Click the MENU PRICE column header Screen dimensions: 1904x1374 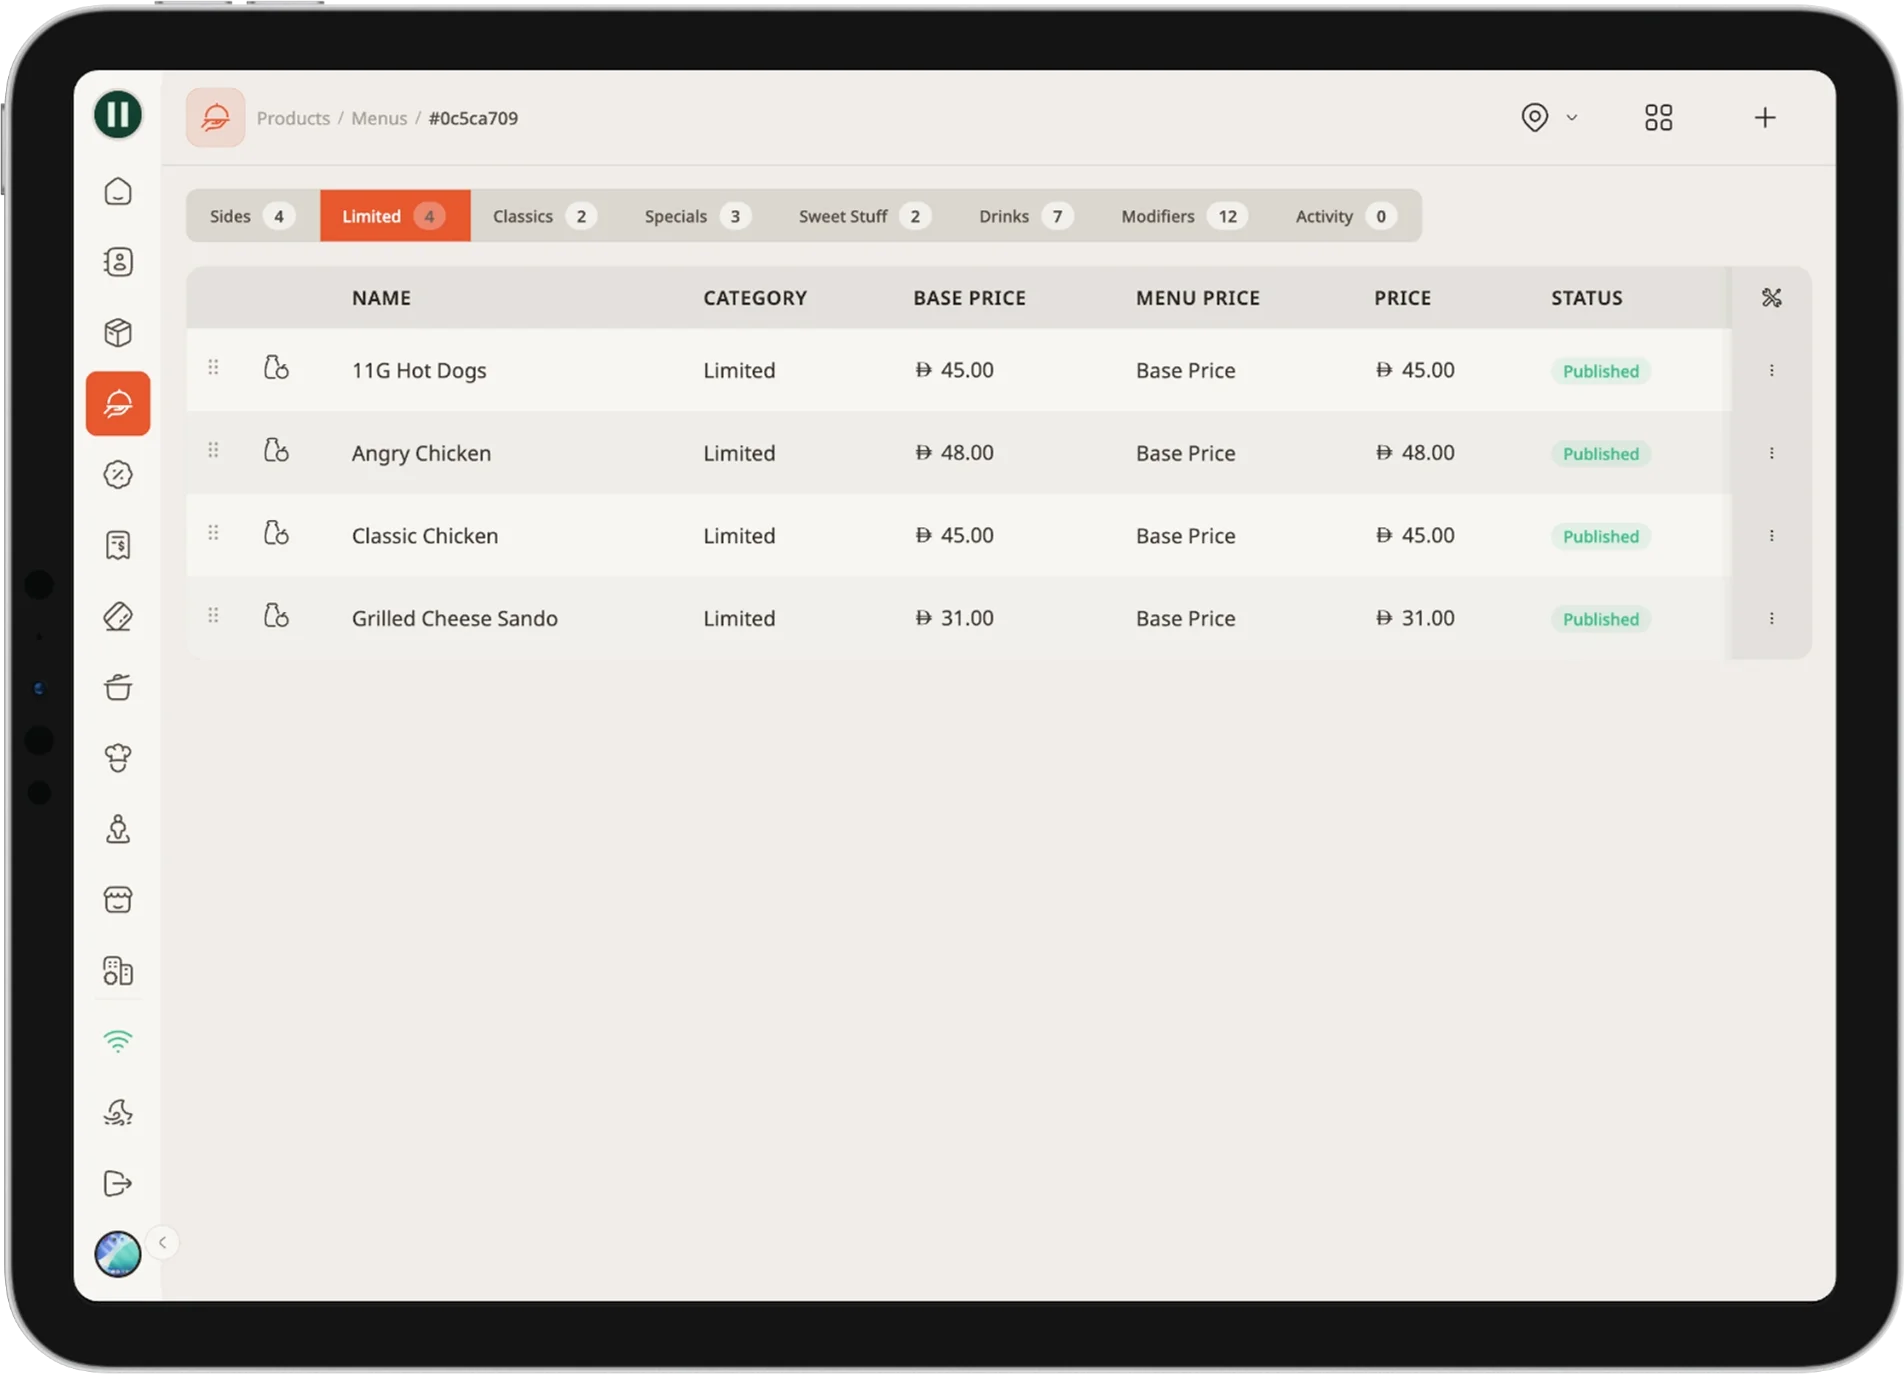(1198, 298)
